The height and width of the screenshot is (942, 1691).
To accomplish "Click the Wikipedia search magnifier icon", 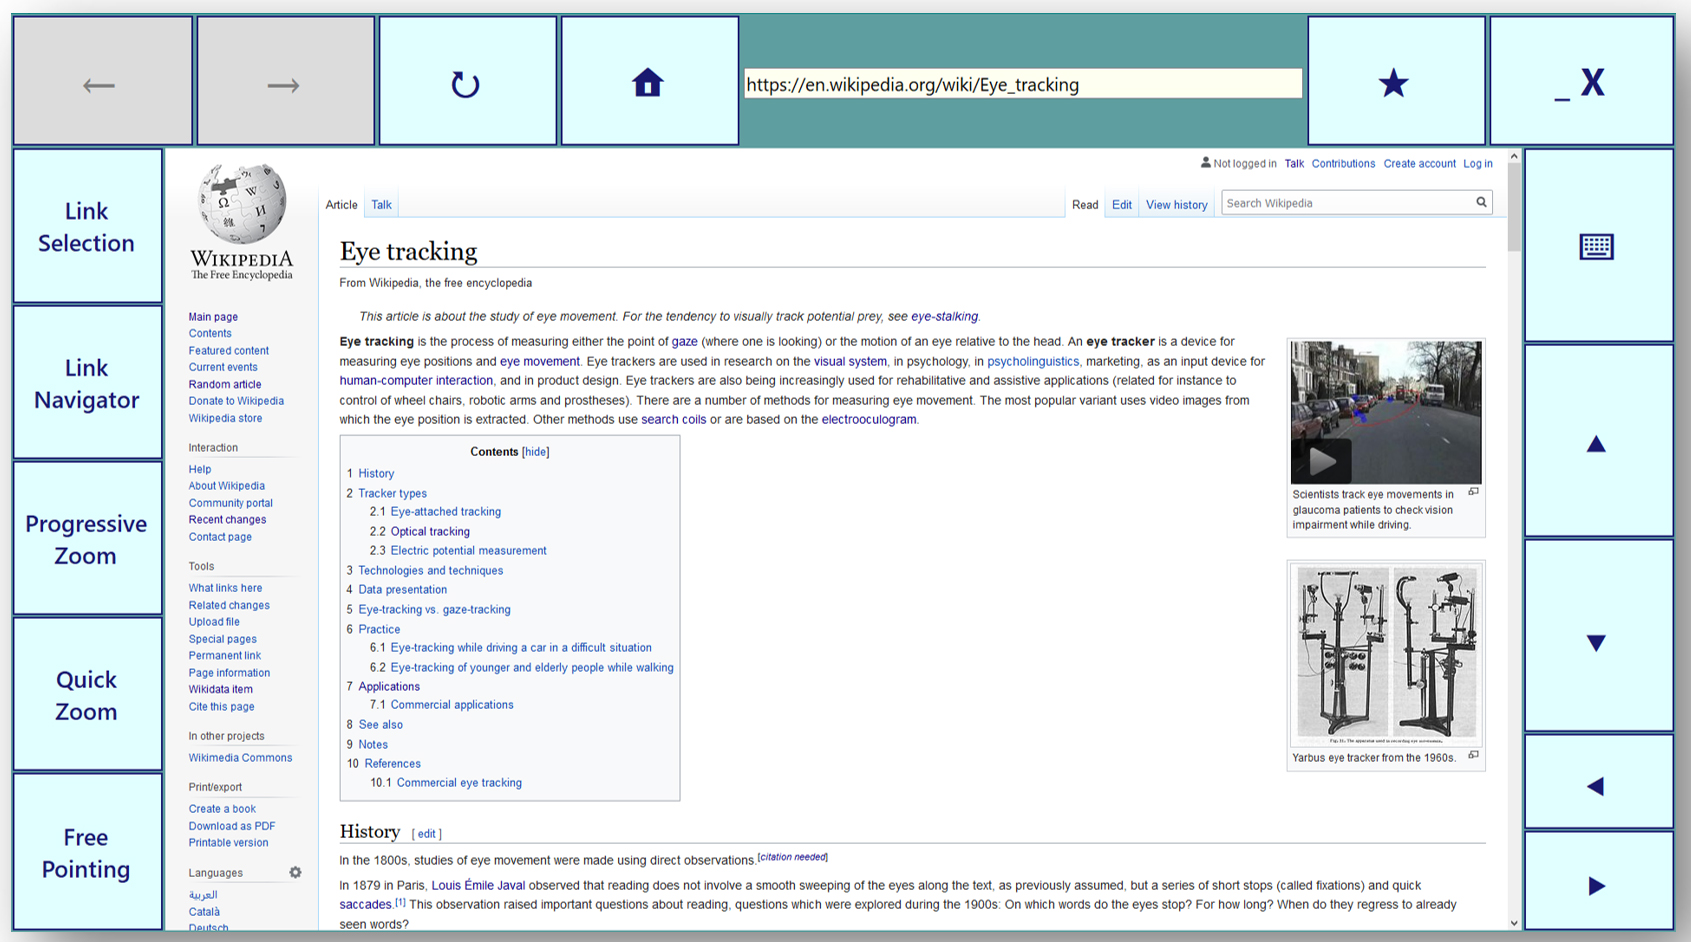I will [1481, 203].
